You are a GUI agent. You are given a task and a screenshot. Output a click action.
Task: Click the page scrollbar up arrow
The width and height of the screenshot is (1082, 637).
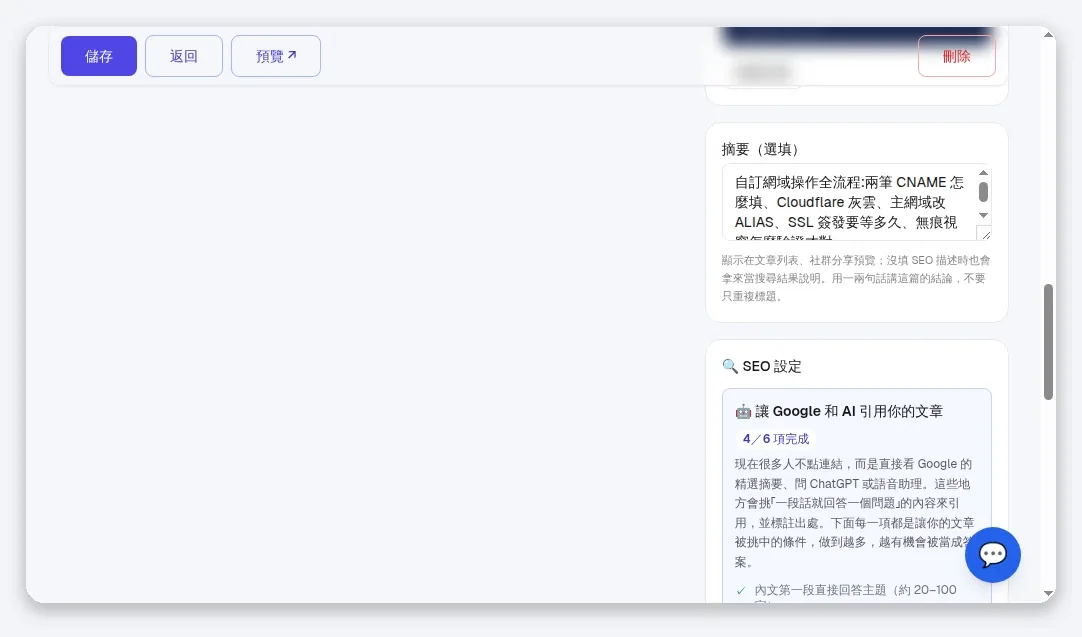(x=1049, y=34)
